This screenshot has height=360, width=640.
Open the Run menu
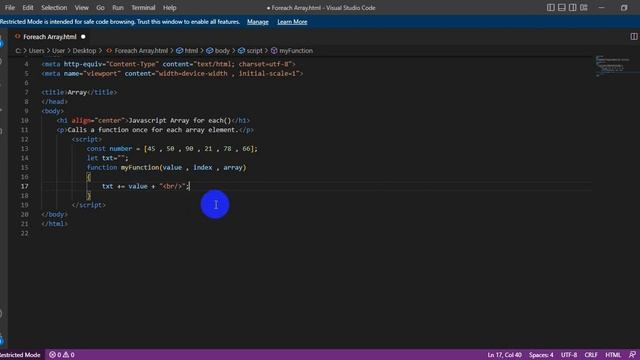(x=118, y=8)
